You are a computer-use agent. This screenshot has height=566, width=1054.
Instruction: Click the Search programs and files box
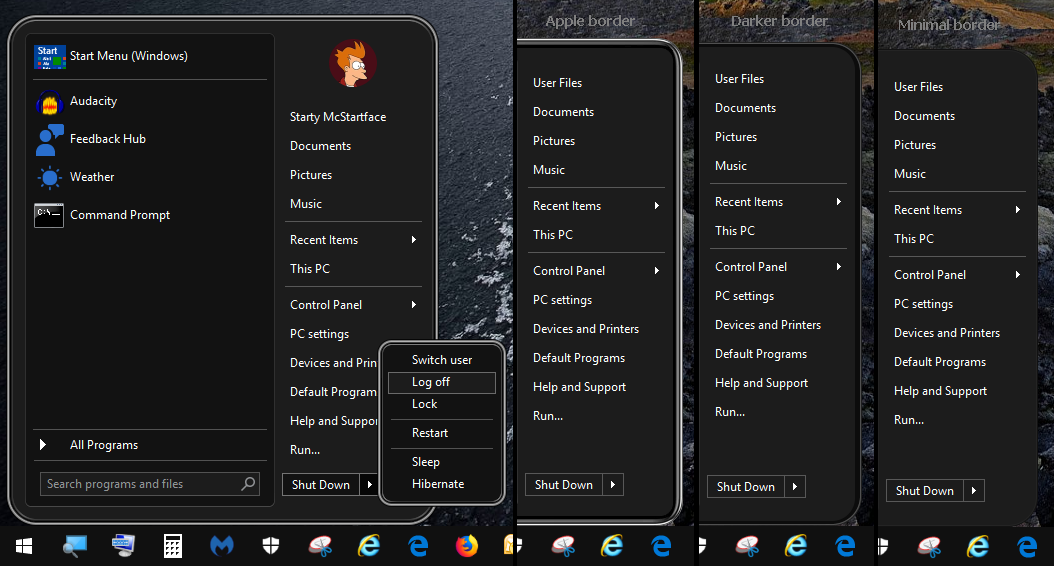click(140, 484)
